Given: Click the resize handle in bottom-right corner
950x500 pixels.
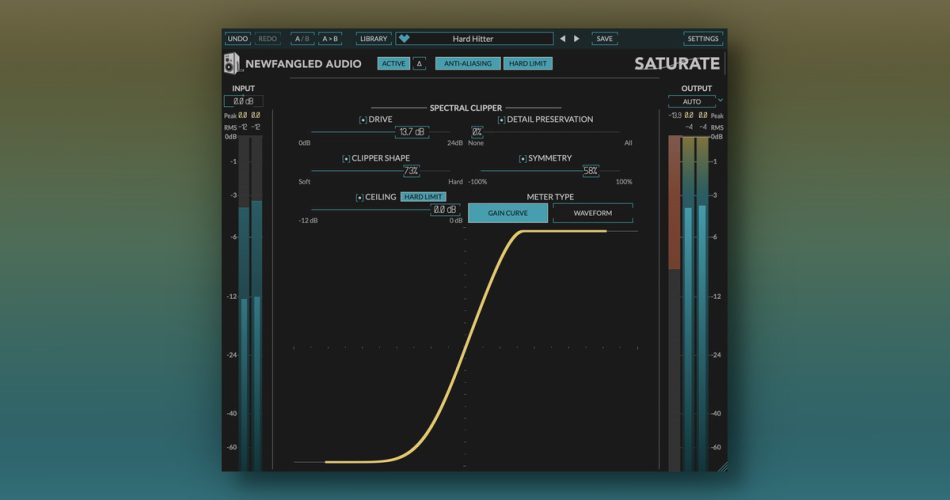Looking at the screenshot, I should [721, 465].
